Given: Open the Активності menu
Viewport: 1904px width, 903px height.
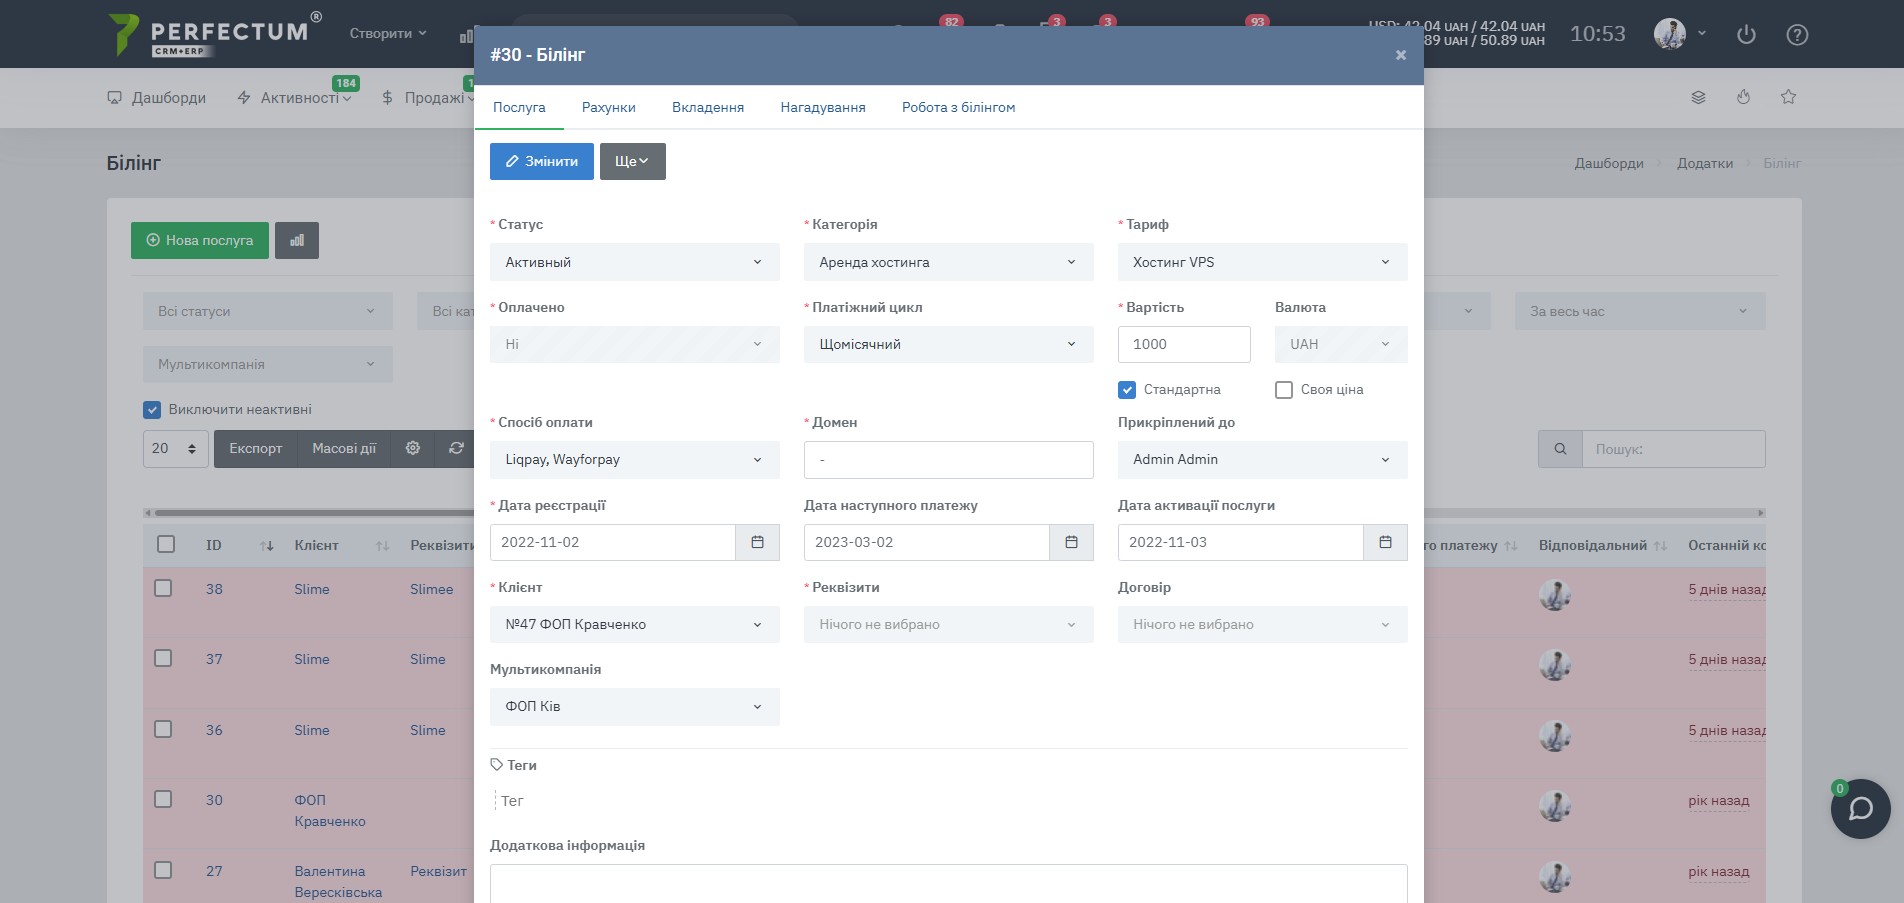Looking at the screenshot, I should pyautogui.click(x=294, y=97).
